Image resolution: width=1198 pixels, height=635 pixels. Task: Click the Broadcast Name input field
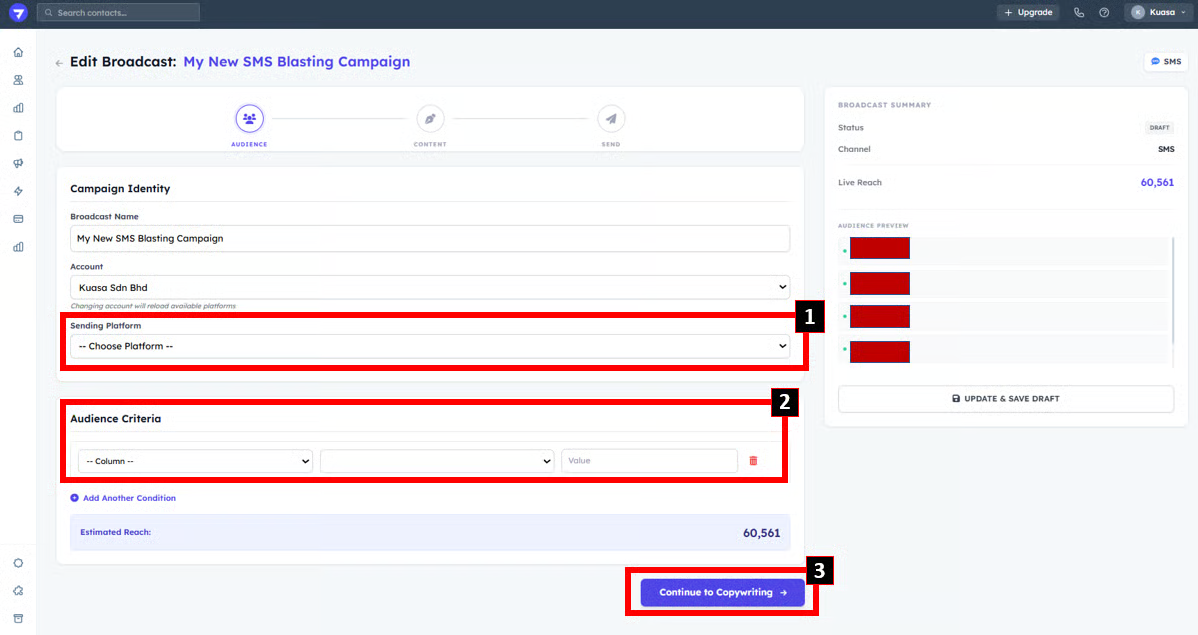(429, 238)
